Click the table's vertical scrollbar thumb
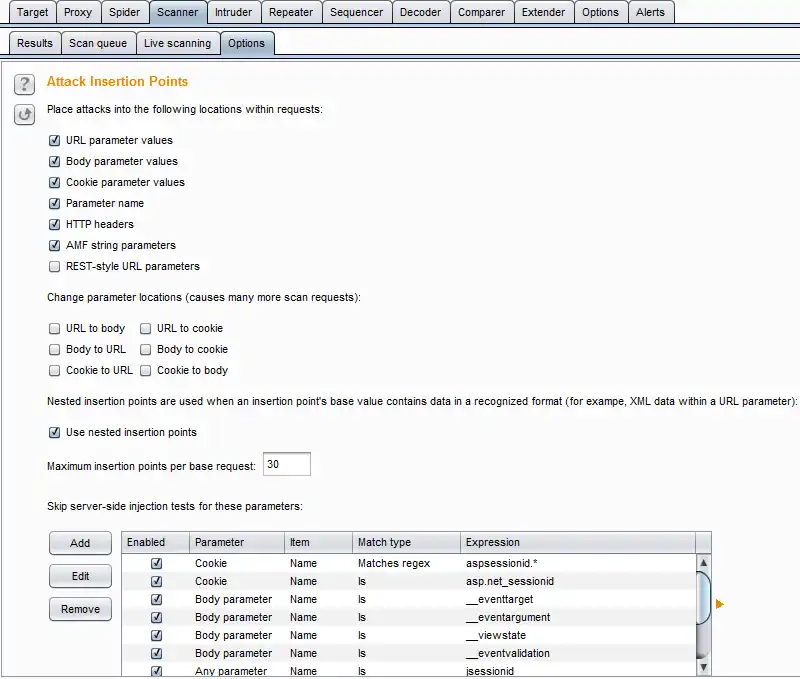Screen dimensions: 800x679 click(x=703, y=598)
